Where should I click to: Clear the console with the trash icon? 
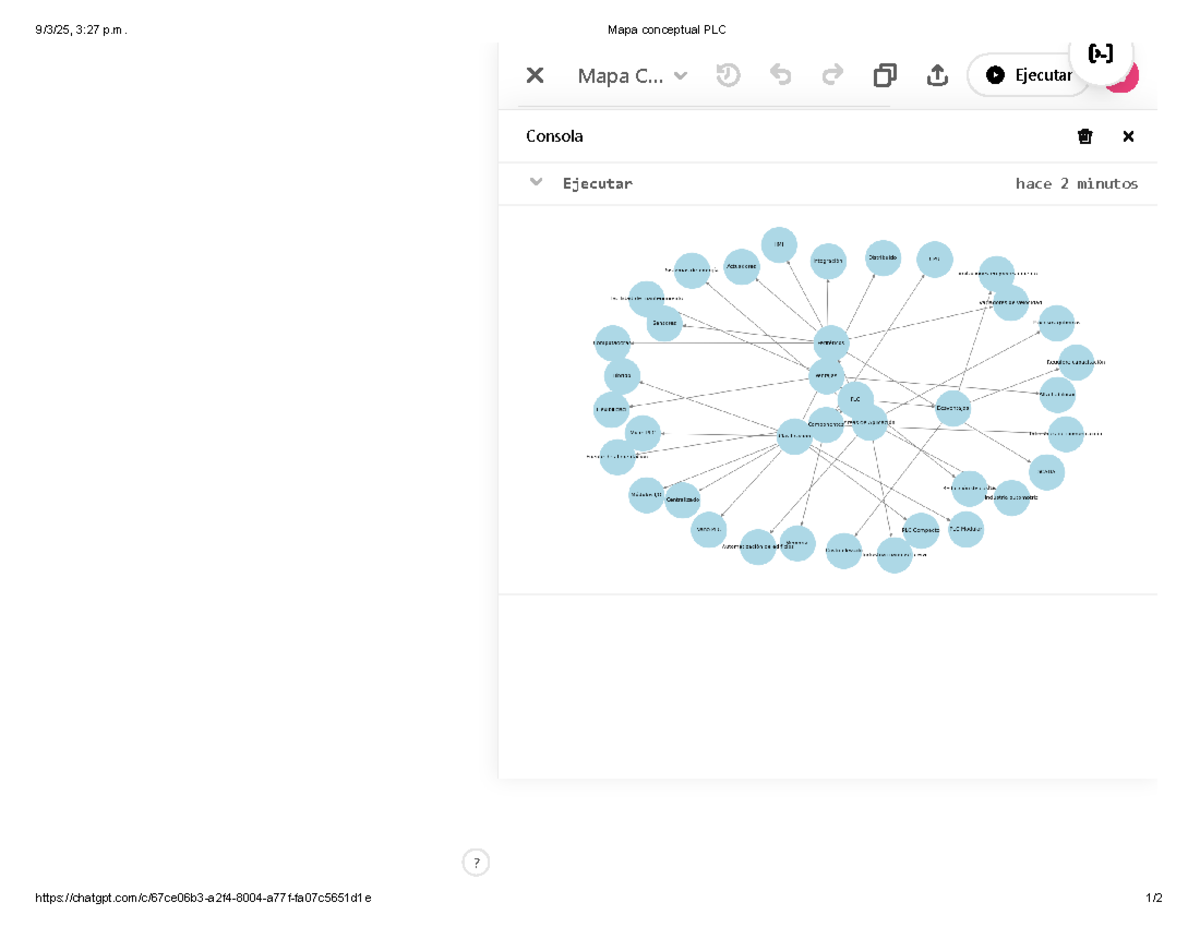pyautogui.click(x=1085, y=136)
